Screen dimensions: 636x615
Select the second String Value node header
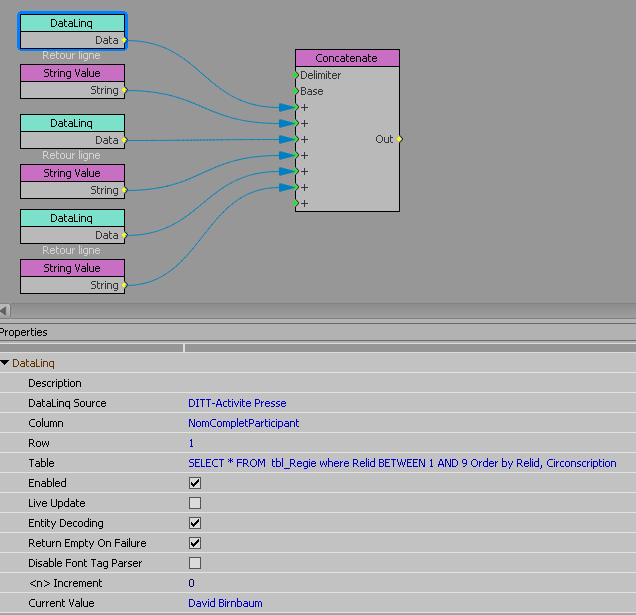point(72,173)
